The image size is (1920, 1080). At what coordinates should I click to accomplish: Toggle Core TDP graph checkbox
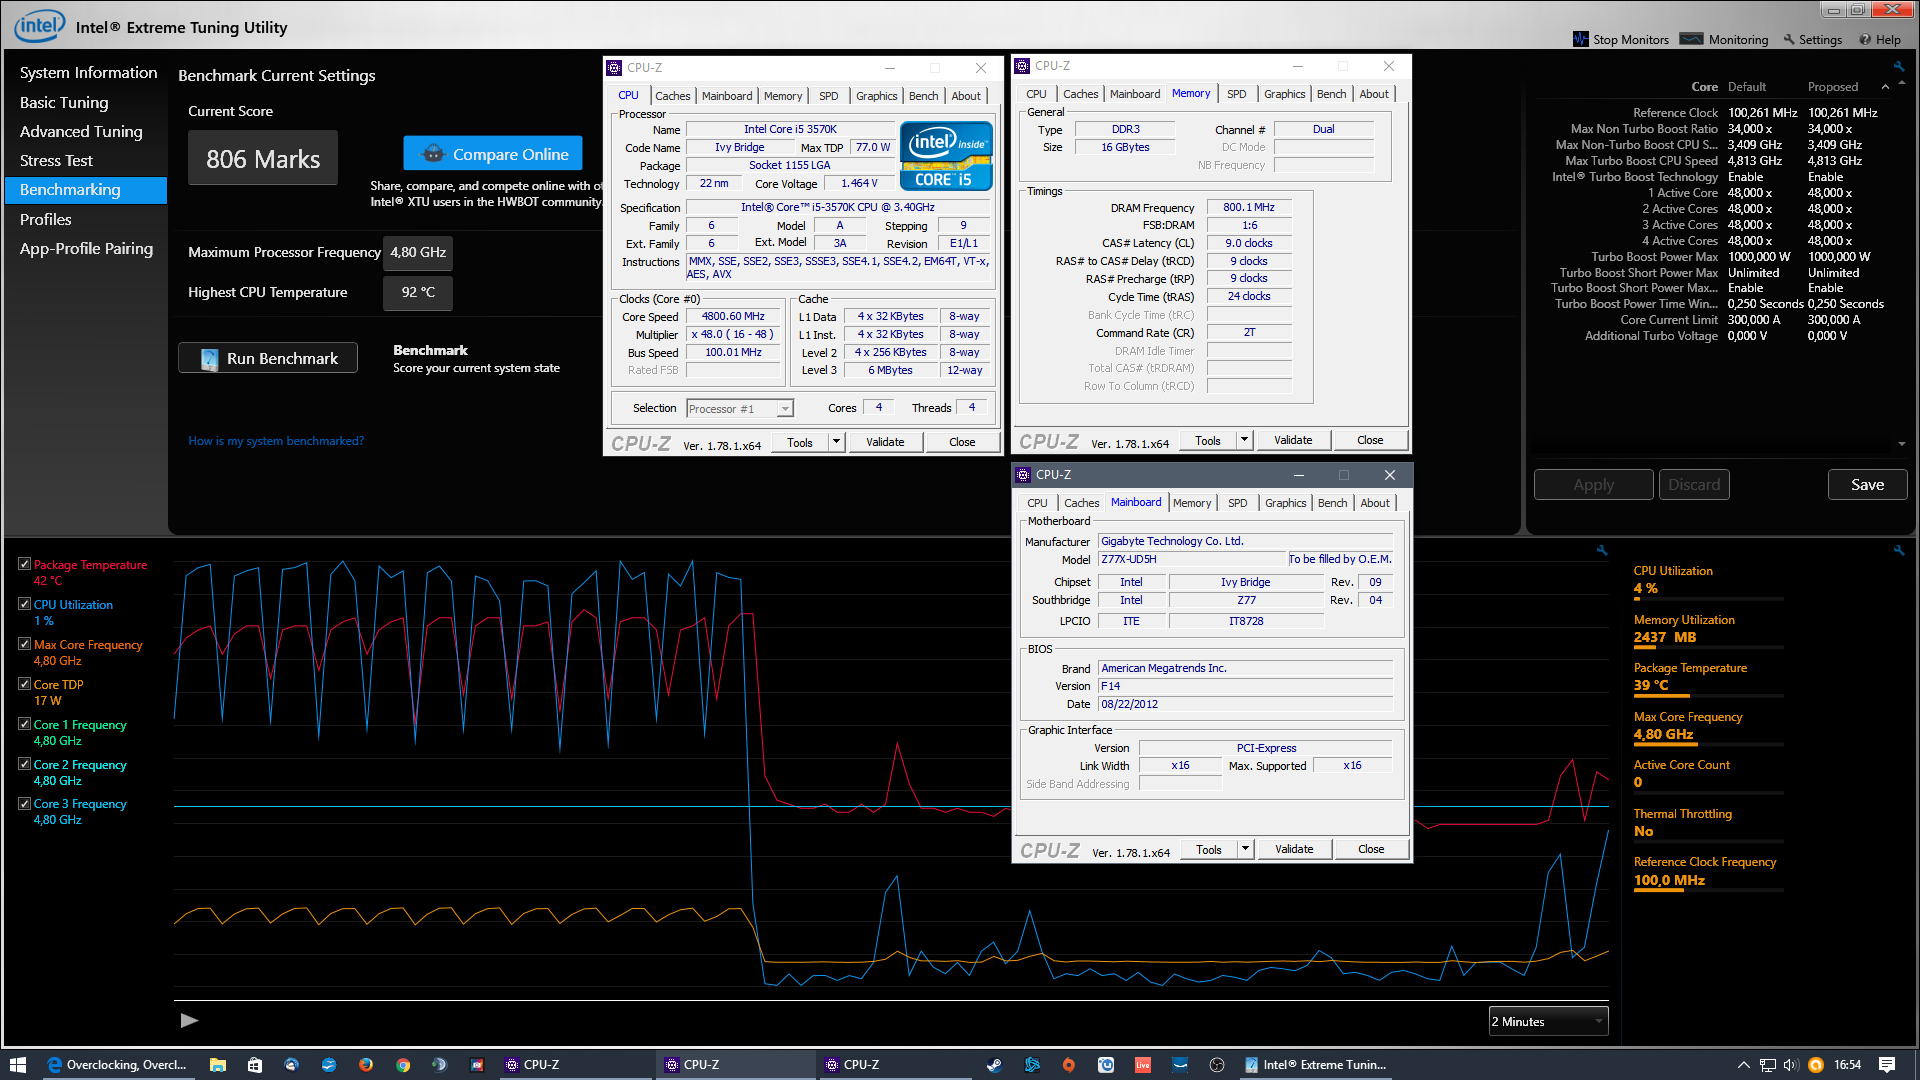click(x=24, y=684)
